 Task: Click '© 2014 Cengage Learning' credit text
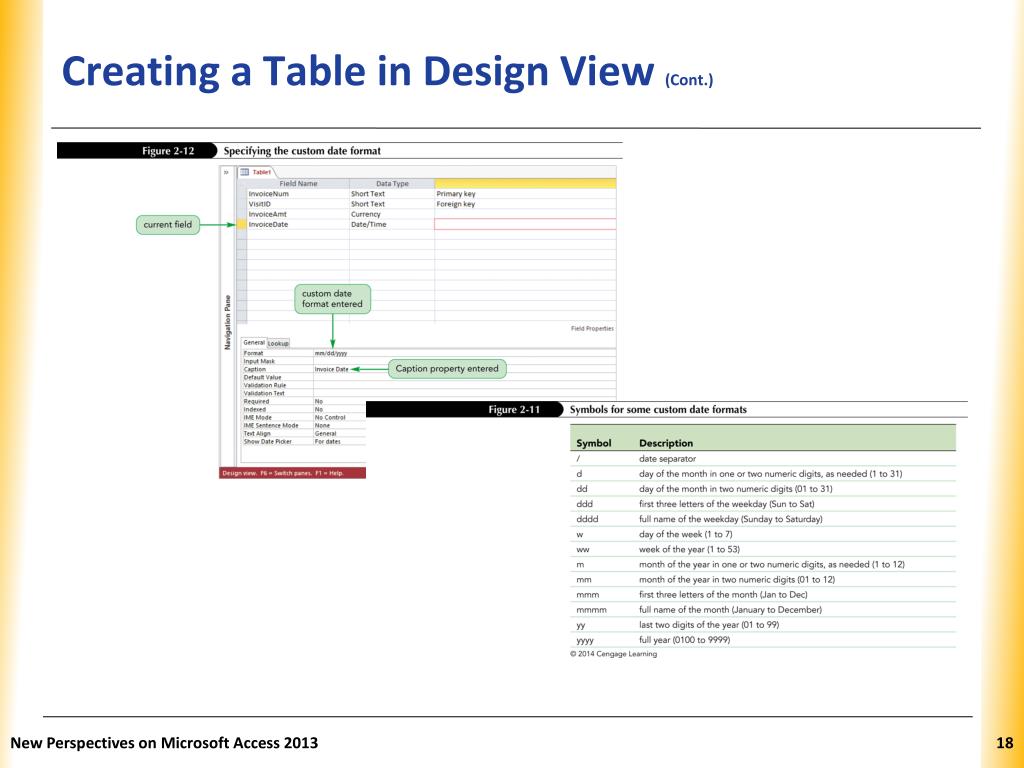[x=614, y=654]
